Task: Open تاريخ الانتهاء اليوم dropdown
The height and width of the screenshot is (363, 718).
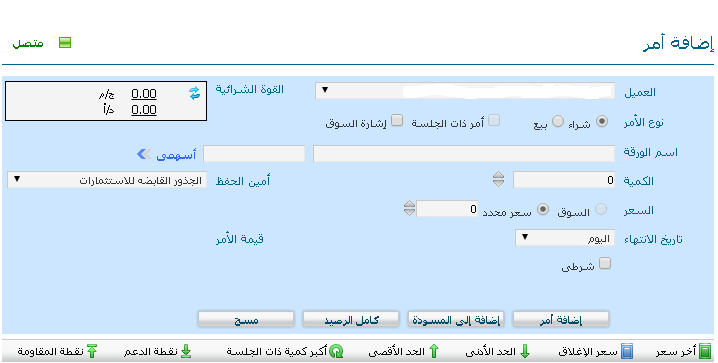Action: [x=565, y=238]
